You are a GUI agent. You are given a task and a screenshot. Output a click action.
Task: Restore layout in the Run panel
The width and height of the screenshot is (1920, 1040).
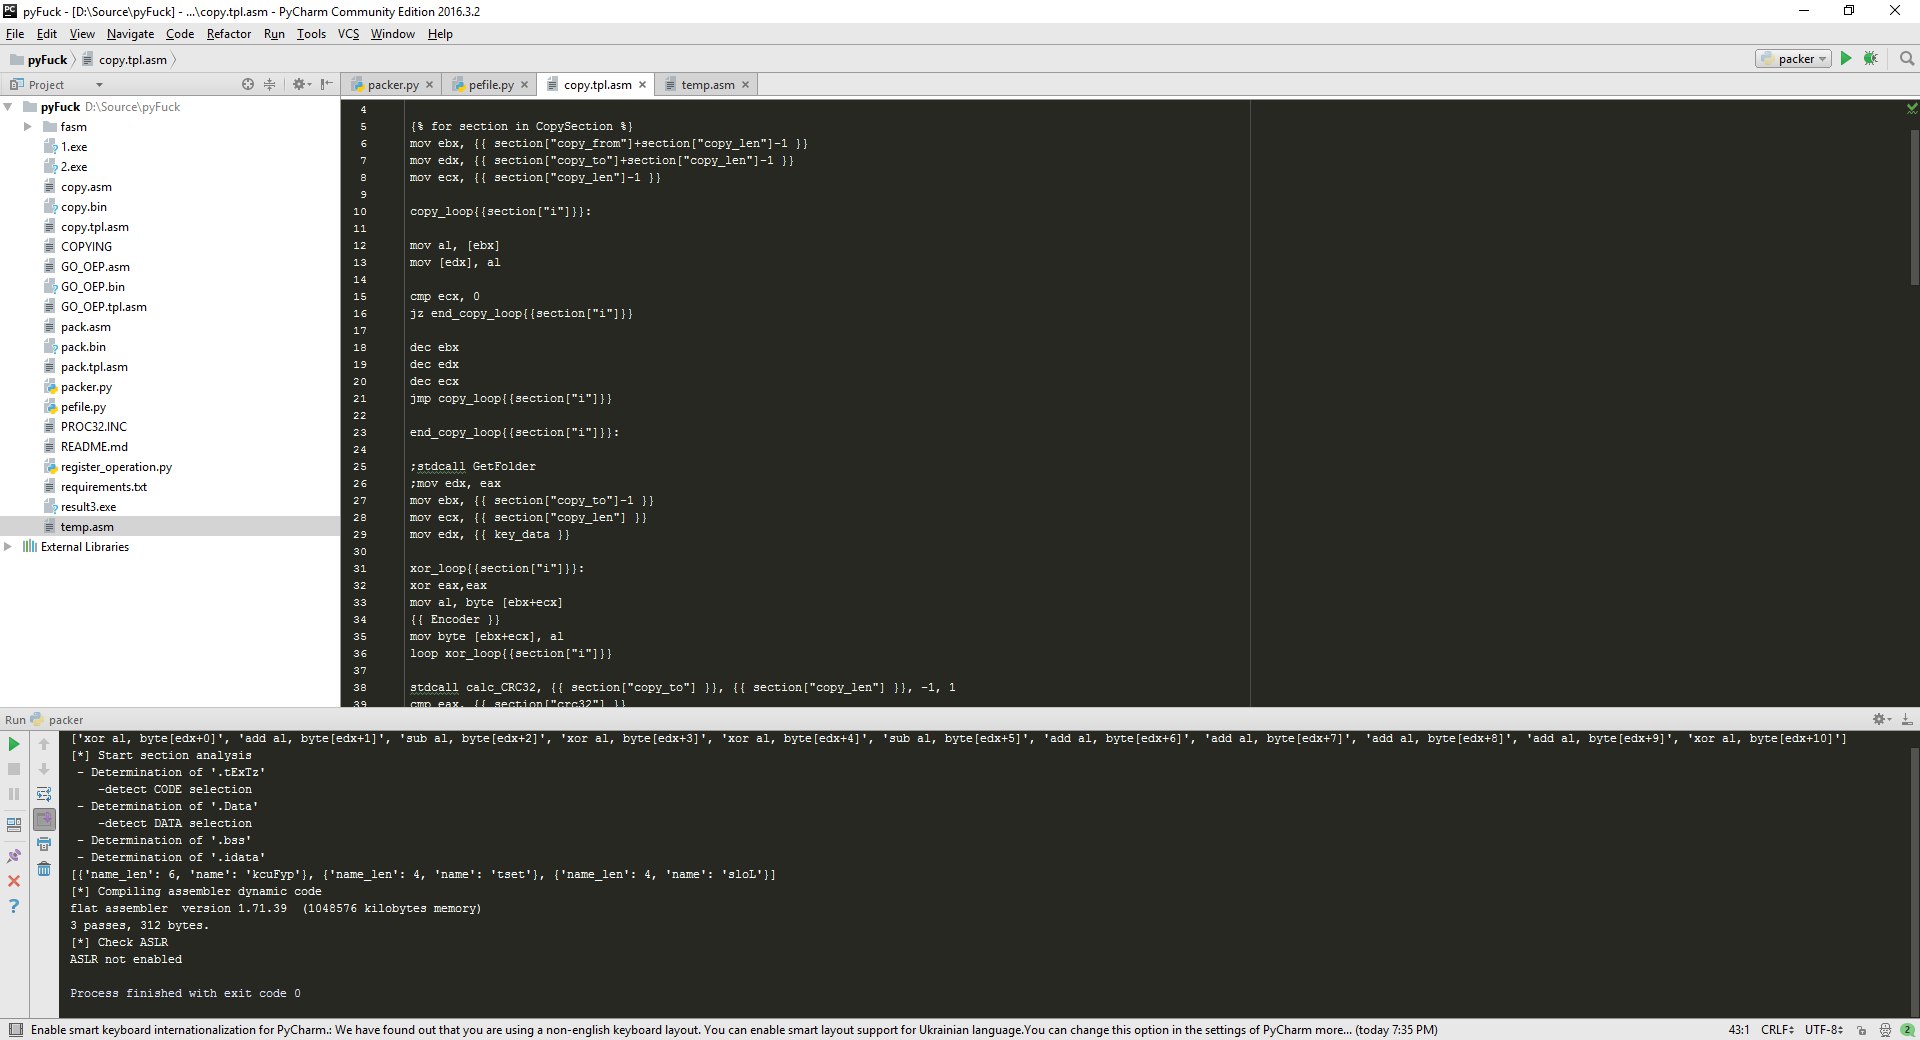click(14, 825)
